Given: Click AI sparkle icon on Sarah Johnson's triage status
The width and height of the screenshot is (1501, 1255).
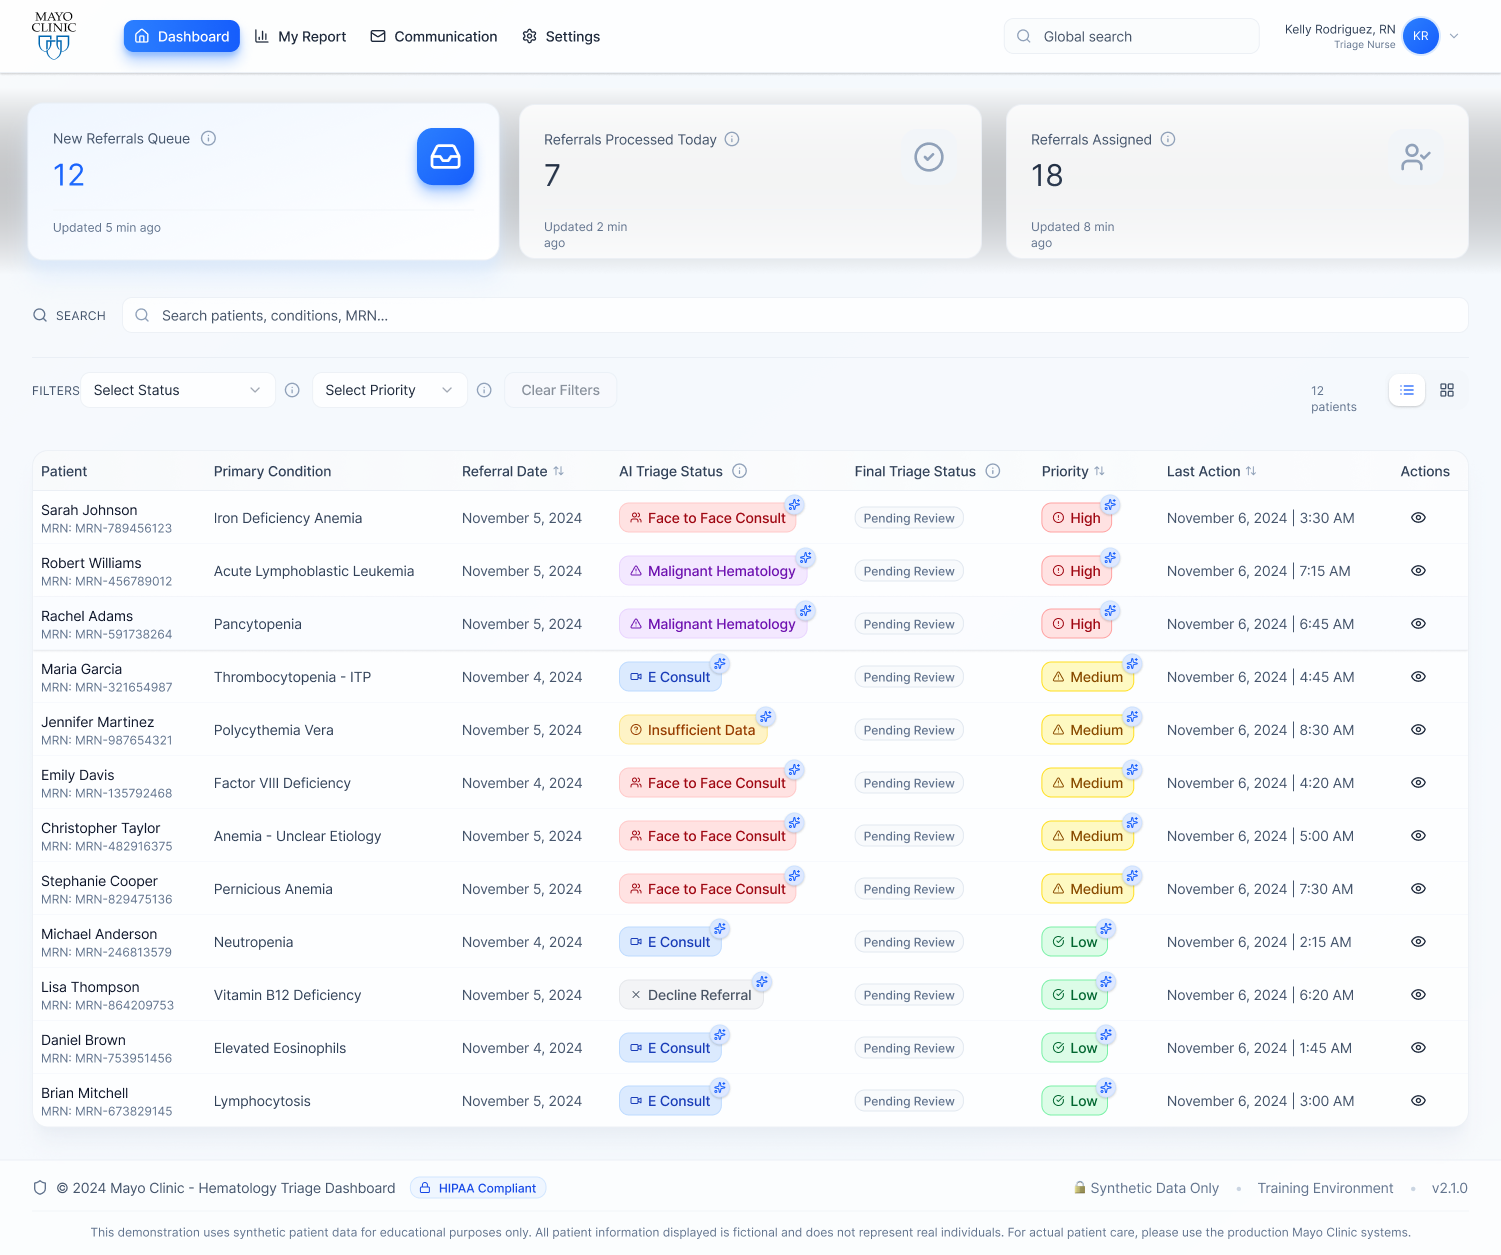Looking at the screenshot, I should pyautogui.click(x=794, y=504).
